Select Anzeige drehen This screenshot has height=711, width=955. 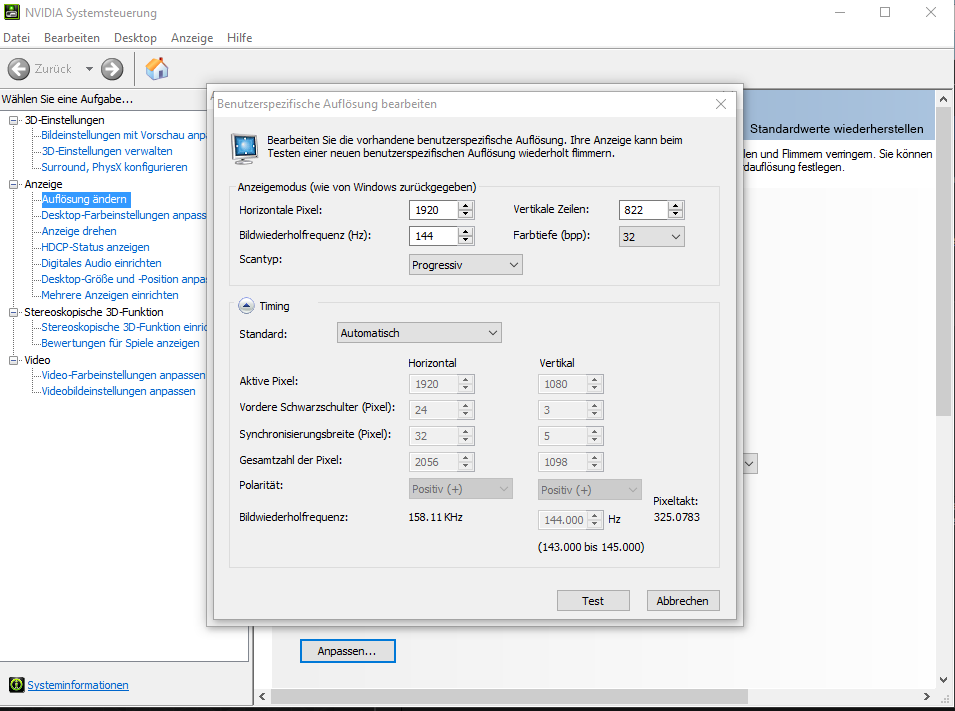pos(79,231)
